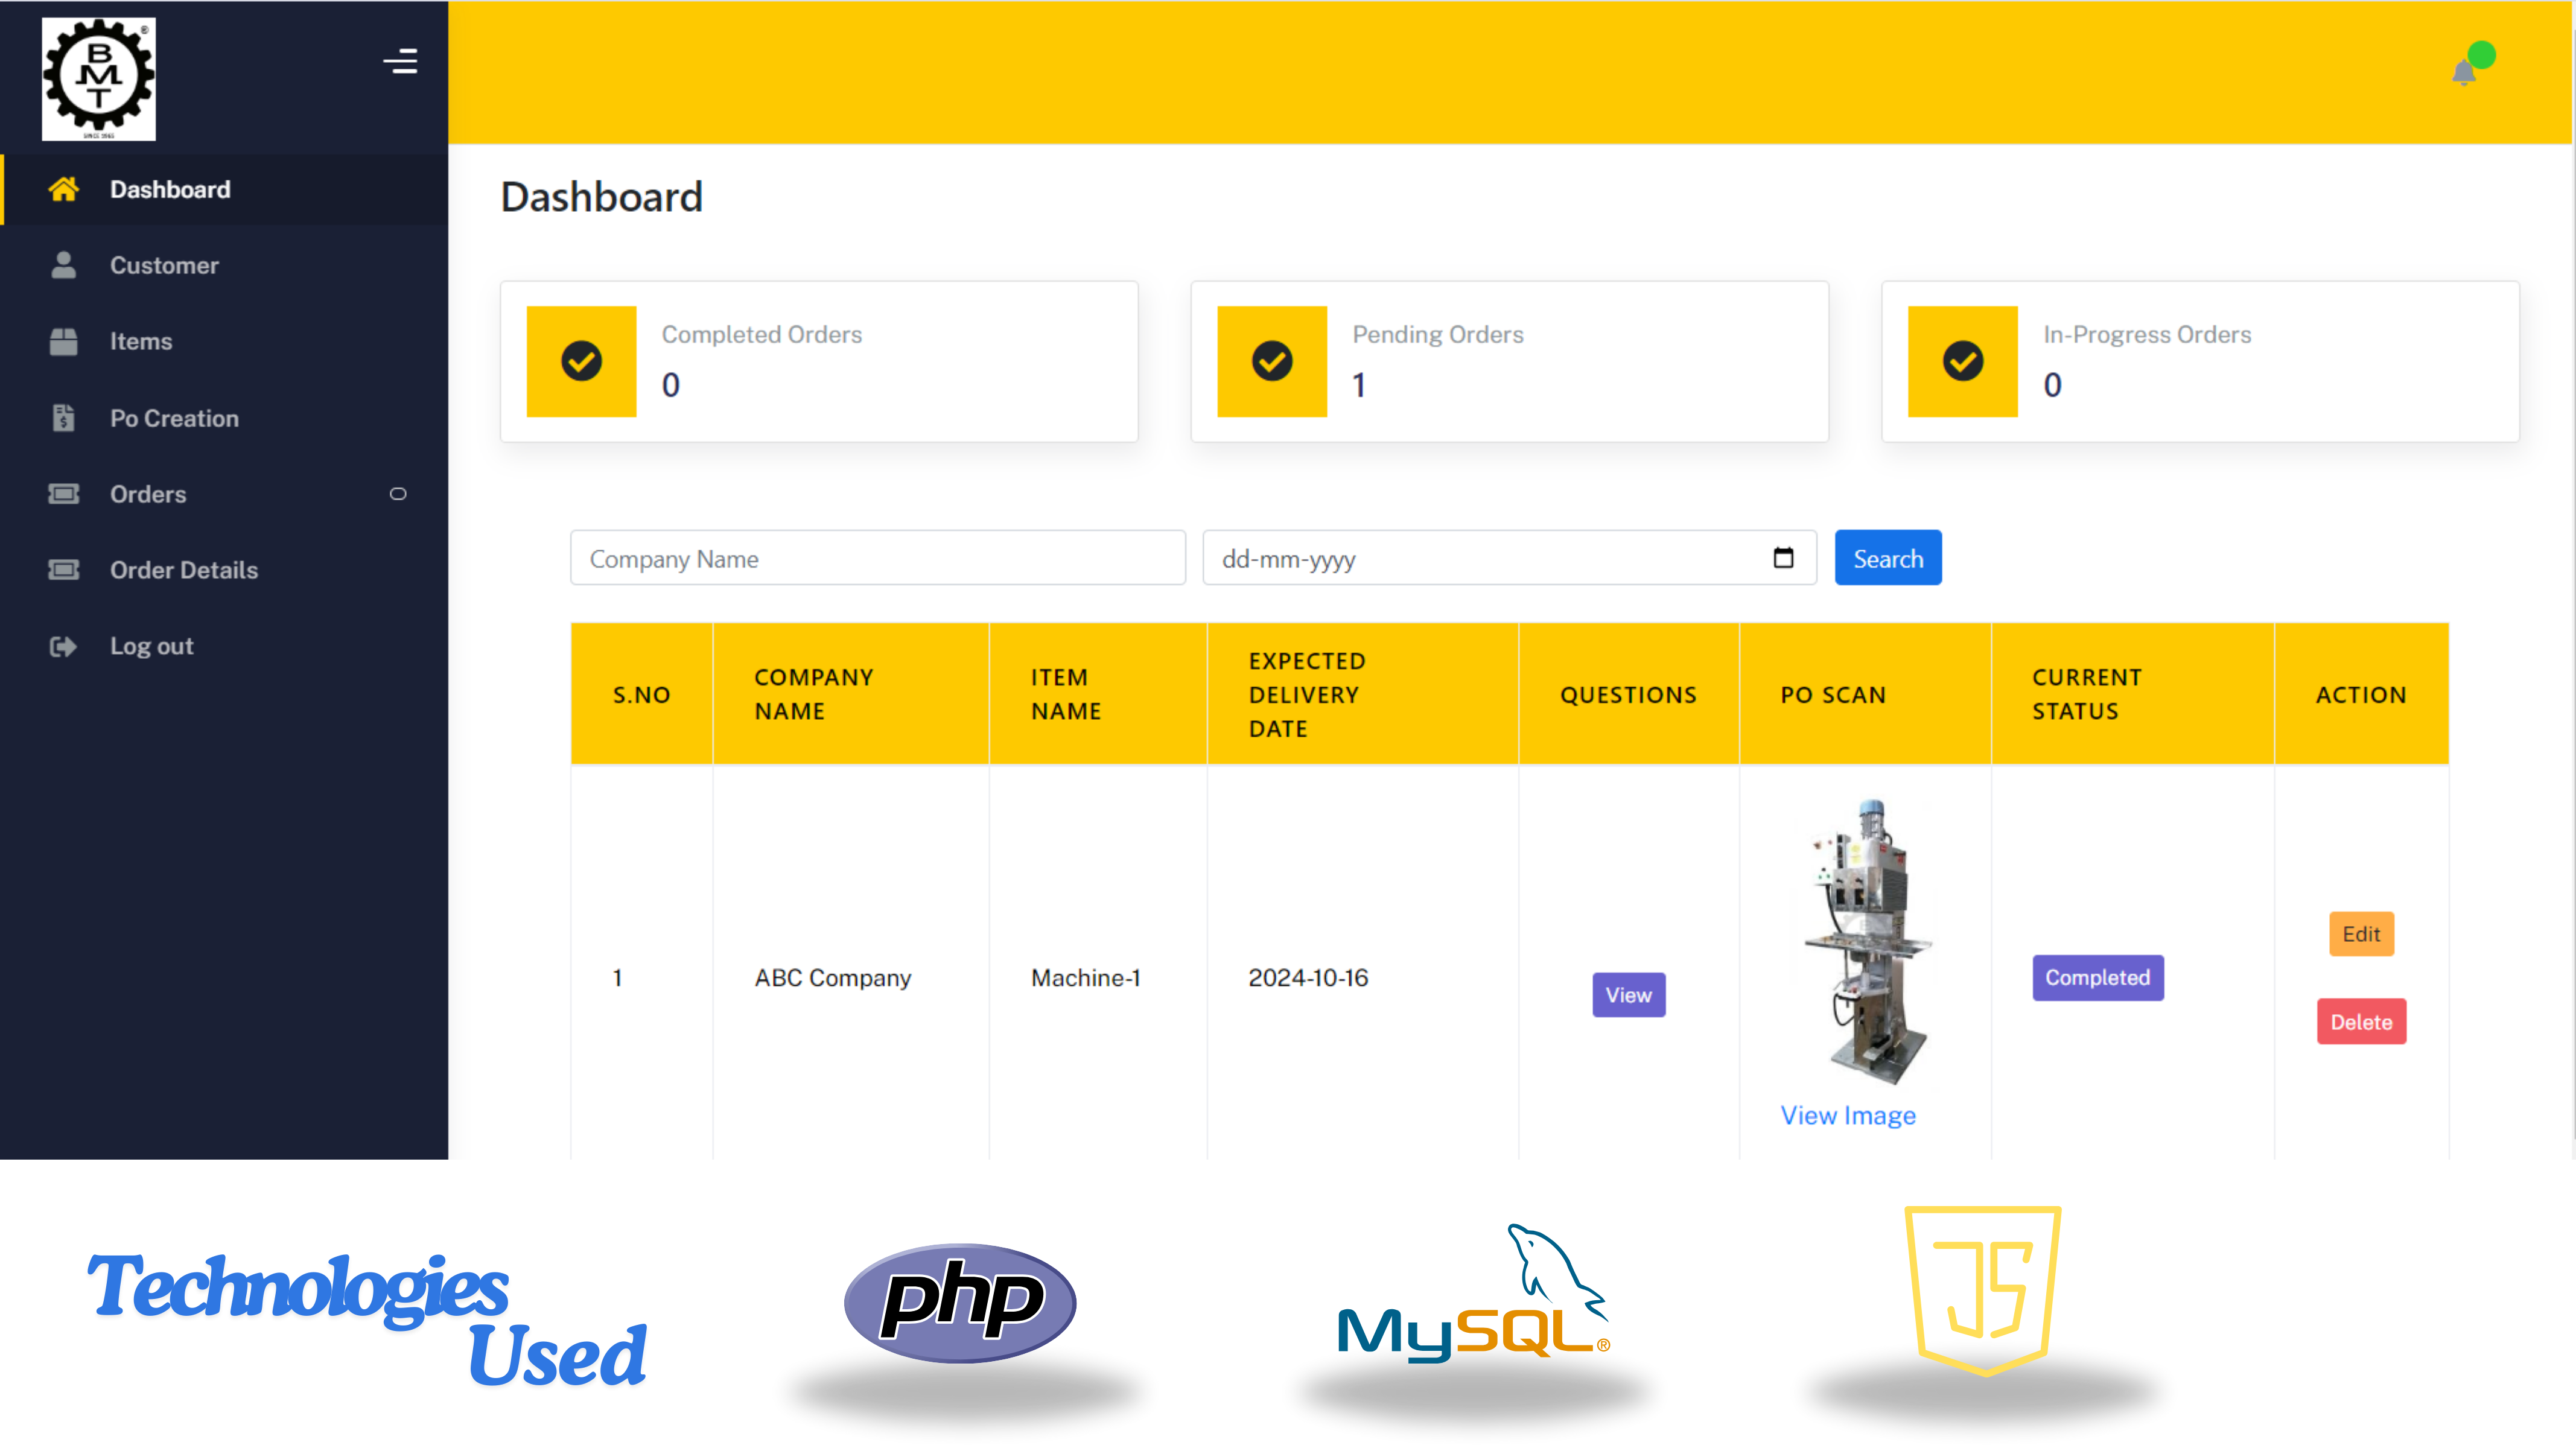Screen dimensions: 2576x1448
Task: Click the Completed Orders checkmark icon
Action: pos(581,361)
